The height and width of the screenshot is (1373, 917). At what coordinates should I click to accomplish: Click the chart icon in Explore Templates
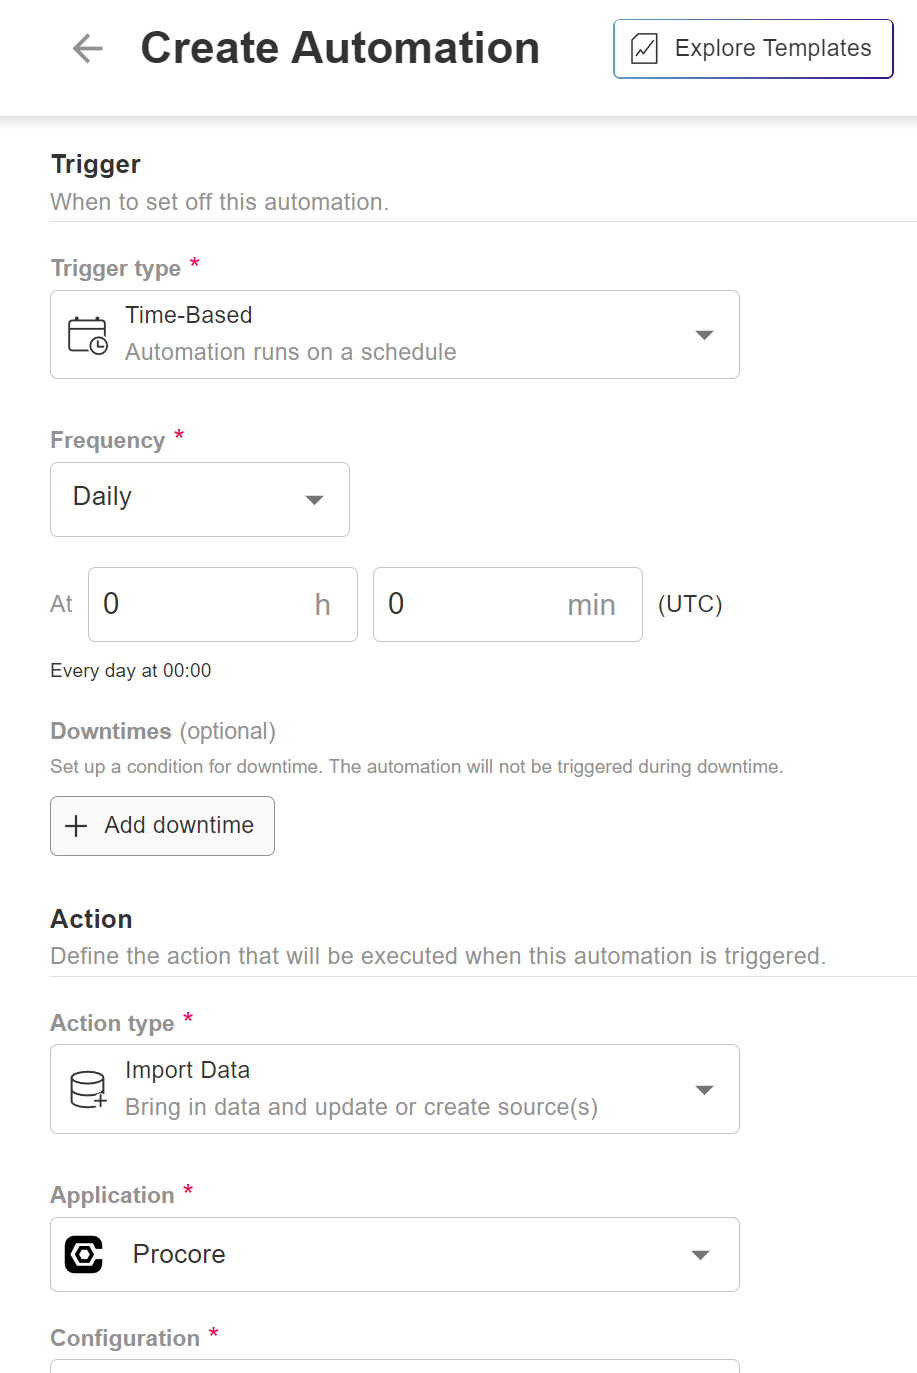click(645, 48)
